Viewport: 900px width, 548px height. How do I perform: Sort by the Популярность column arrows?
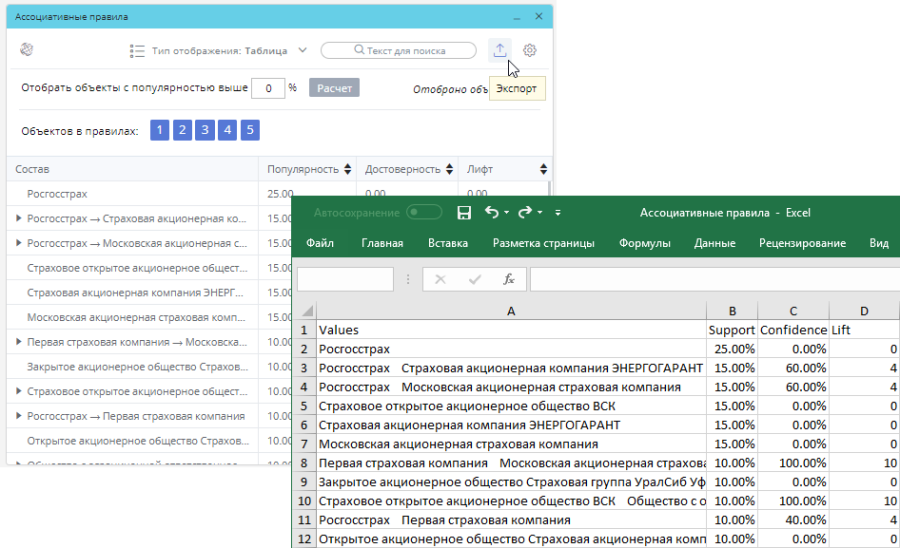(x=347, y=170)
